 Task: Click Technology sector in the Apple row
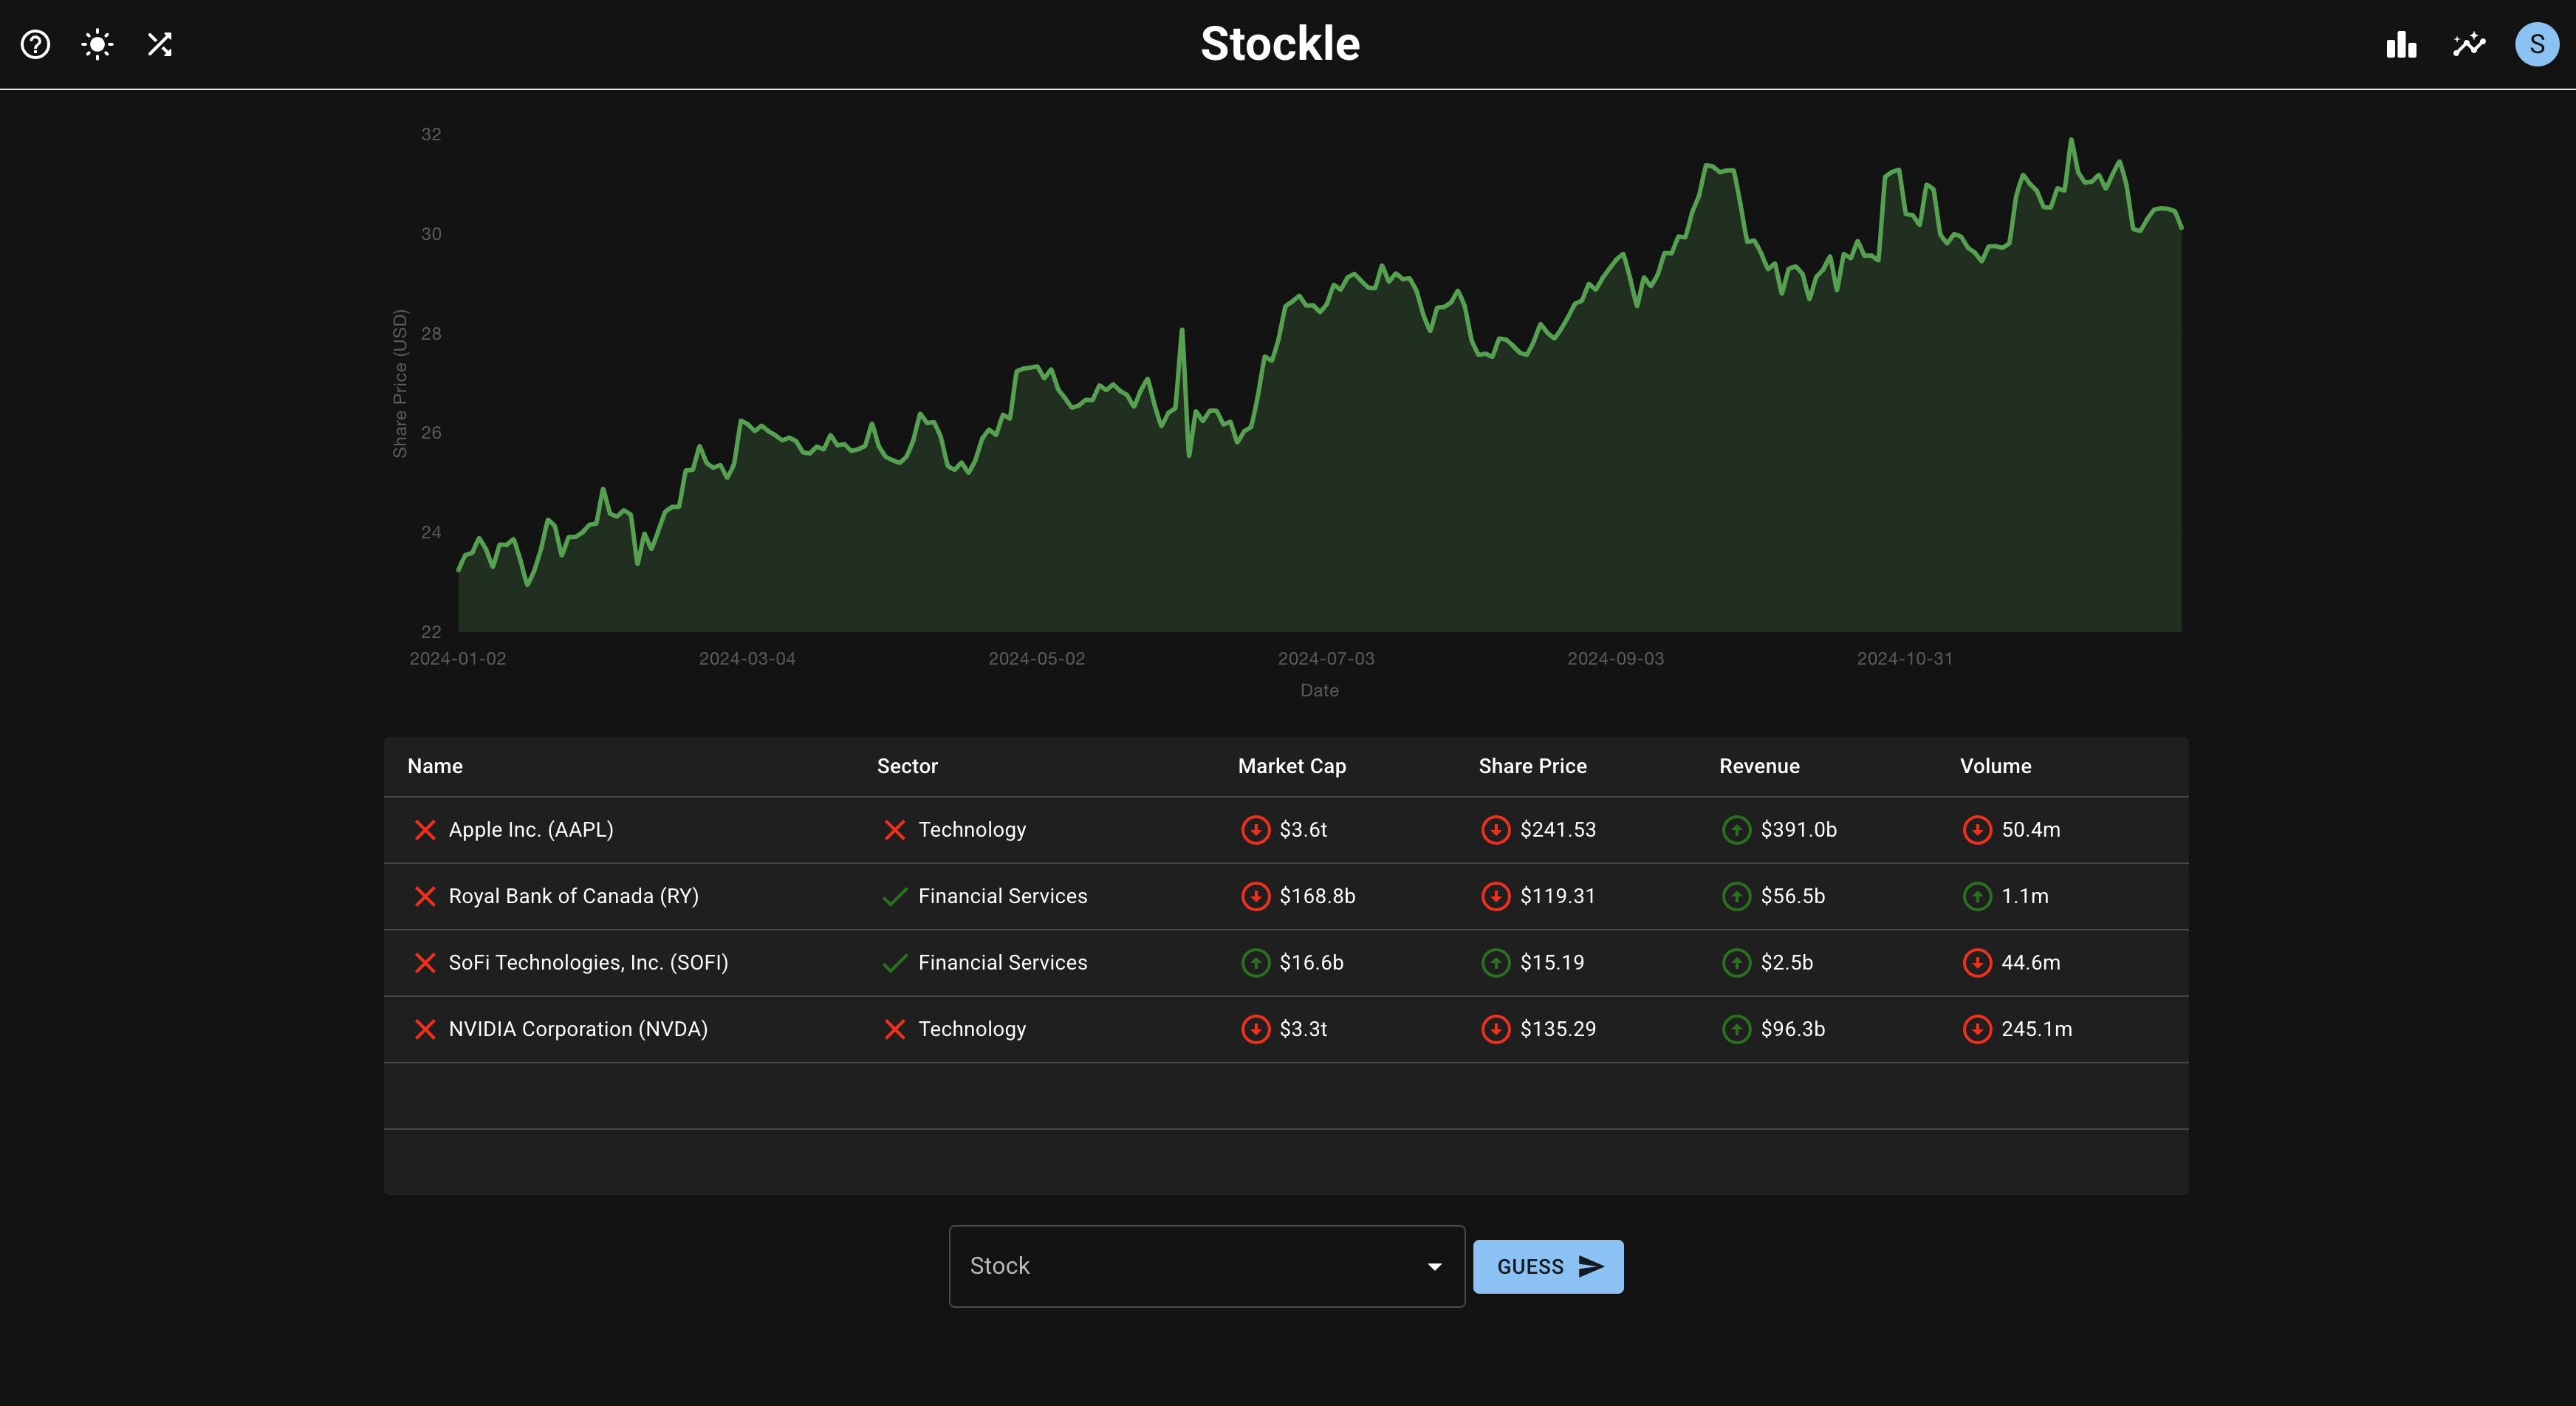click(972, 830)
